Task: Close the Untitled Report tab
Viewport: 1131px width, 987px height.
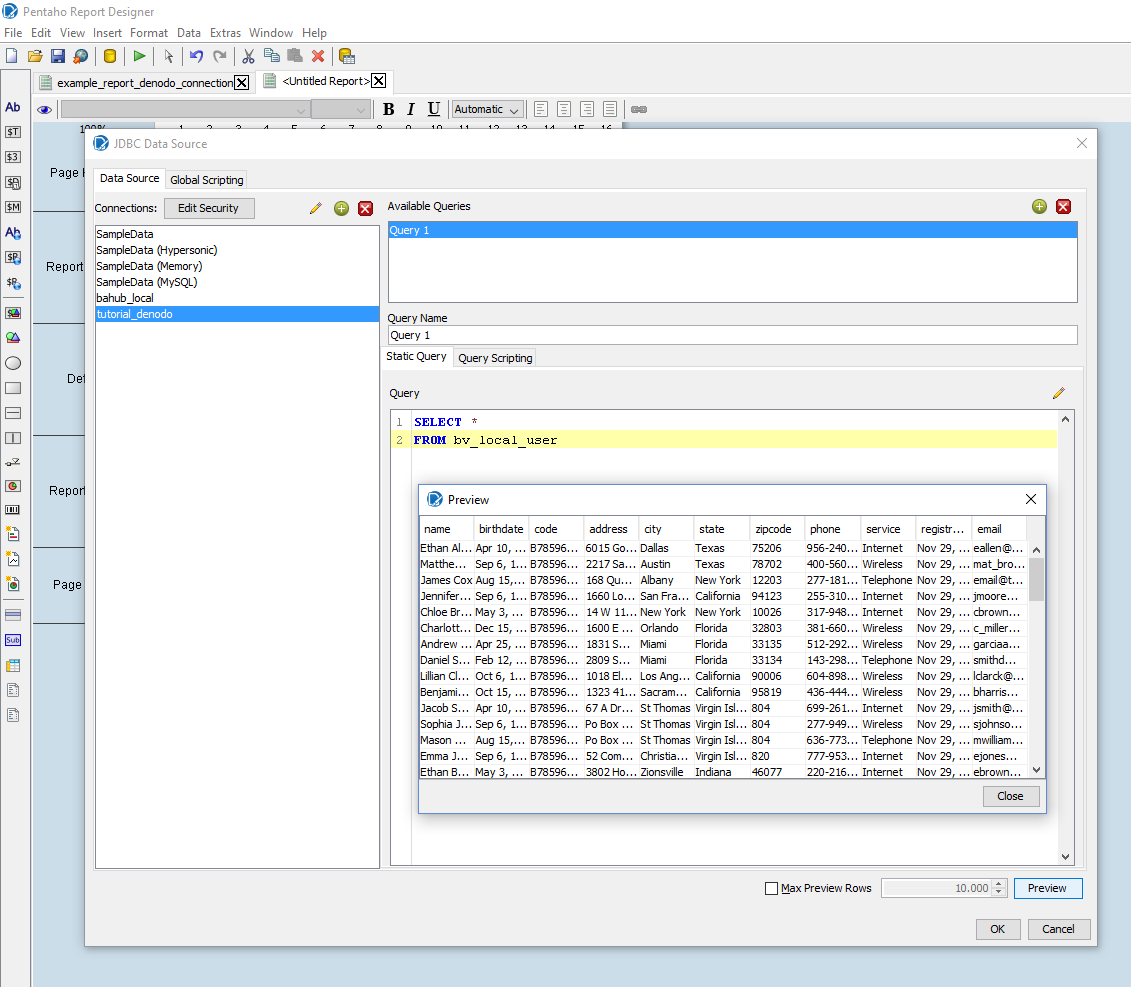Action: [378, 81]
